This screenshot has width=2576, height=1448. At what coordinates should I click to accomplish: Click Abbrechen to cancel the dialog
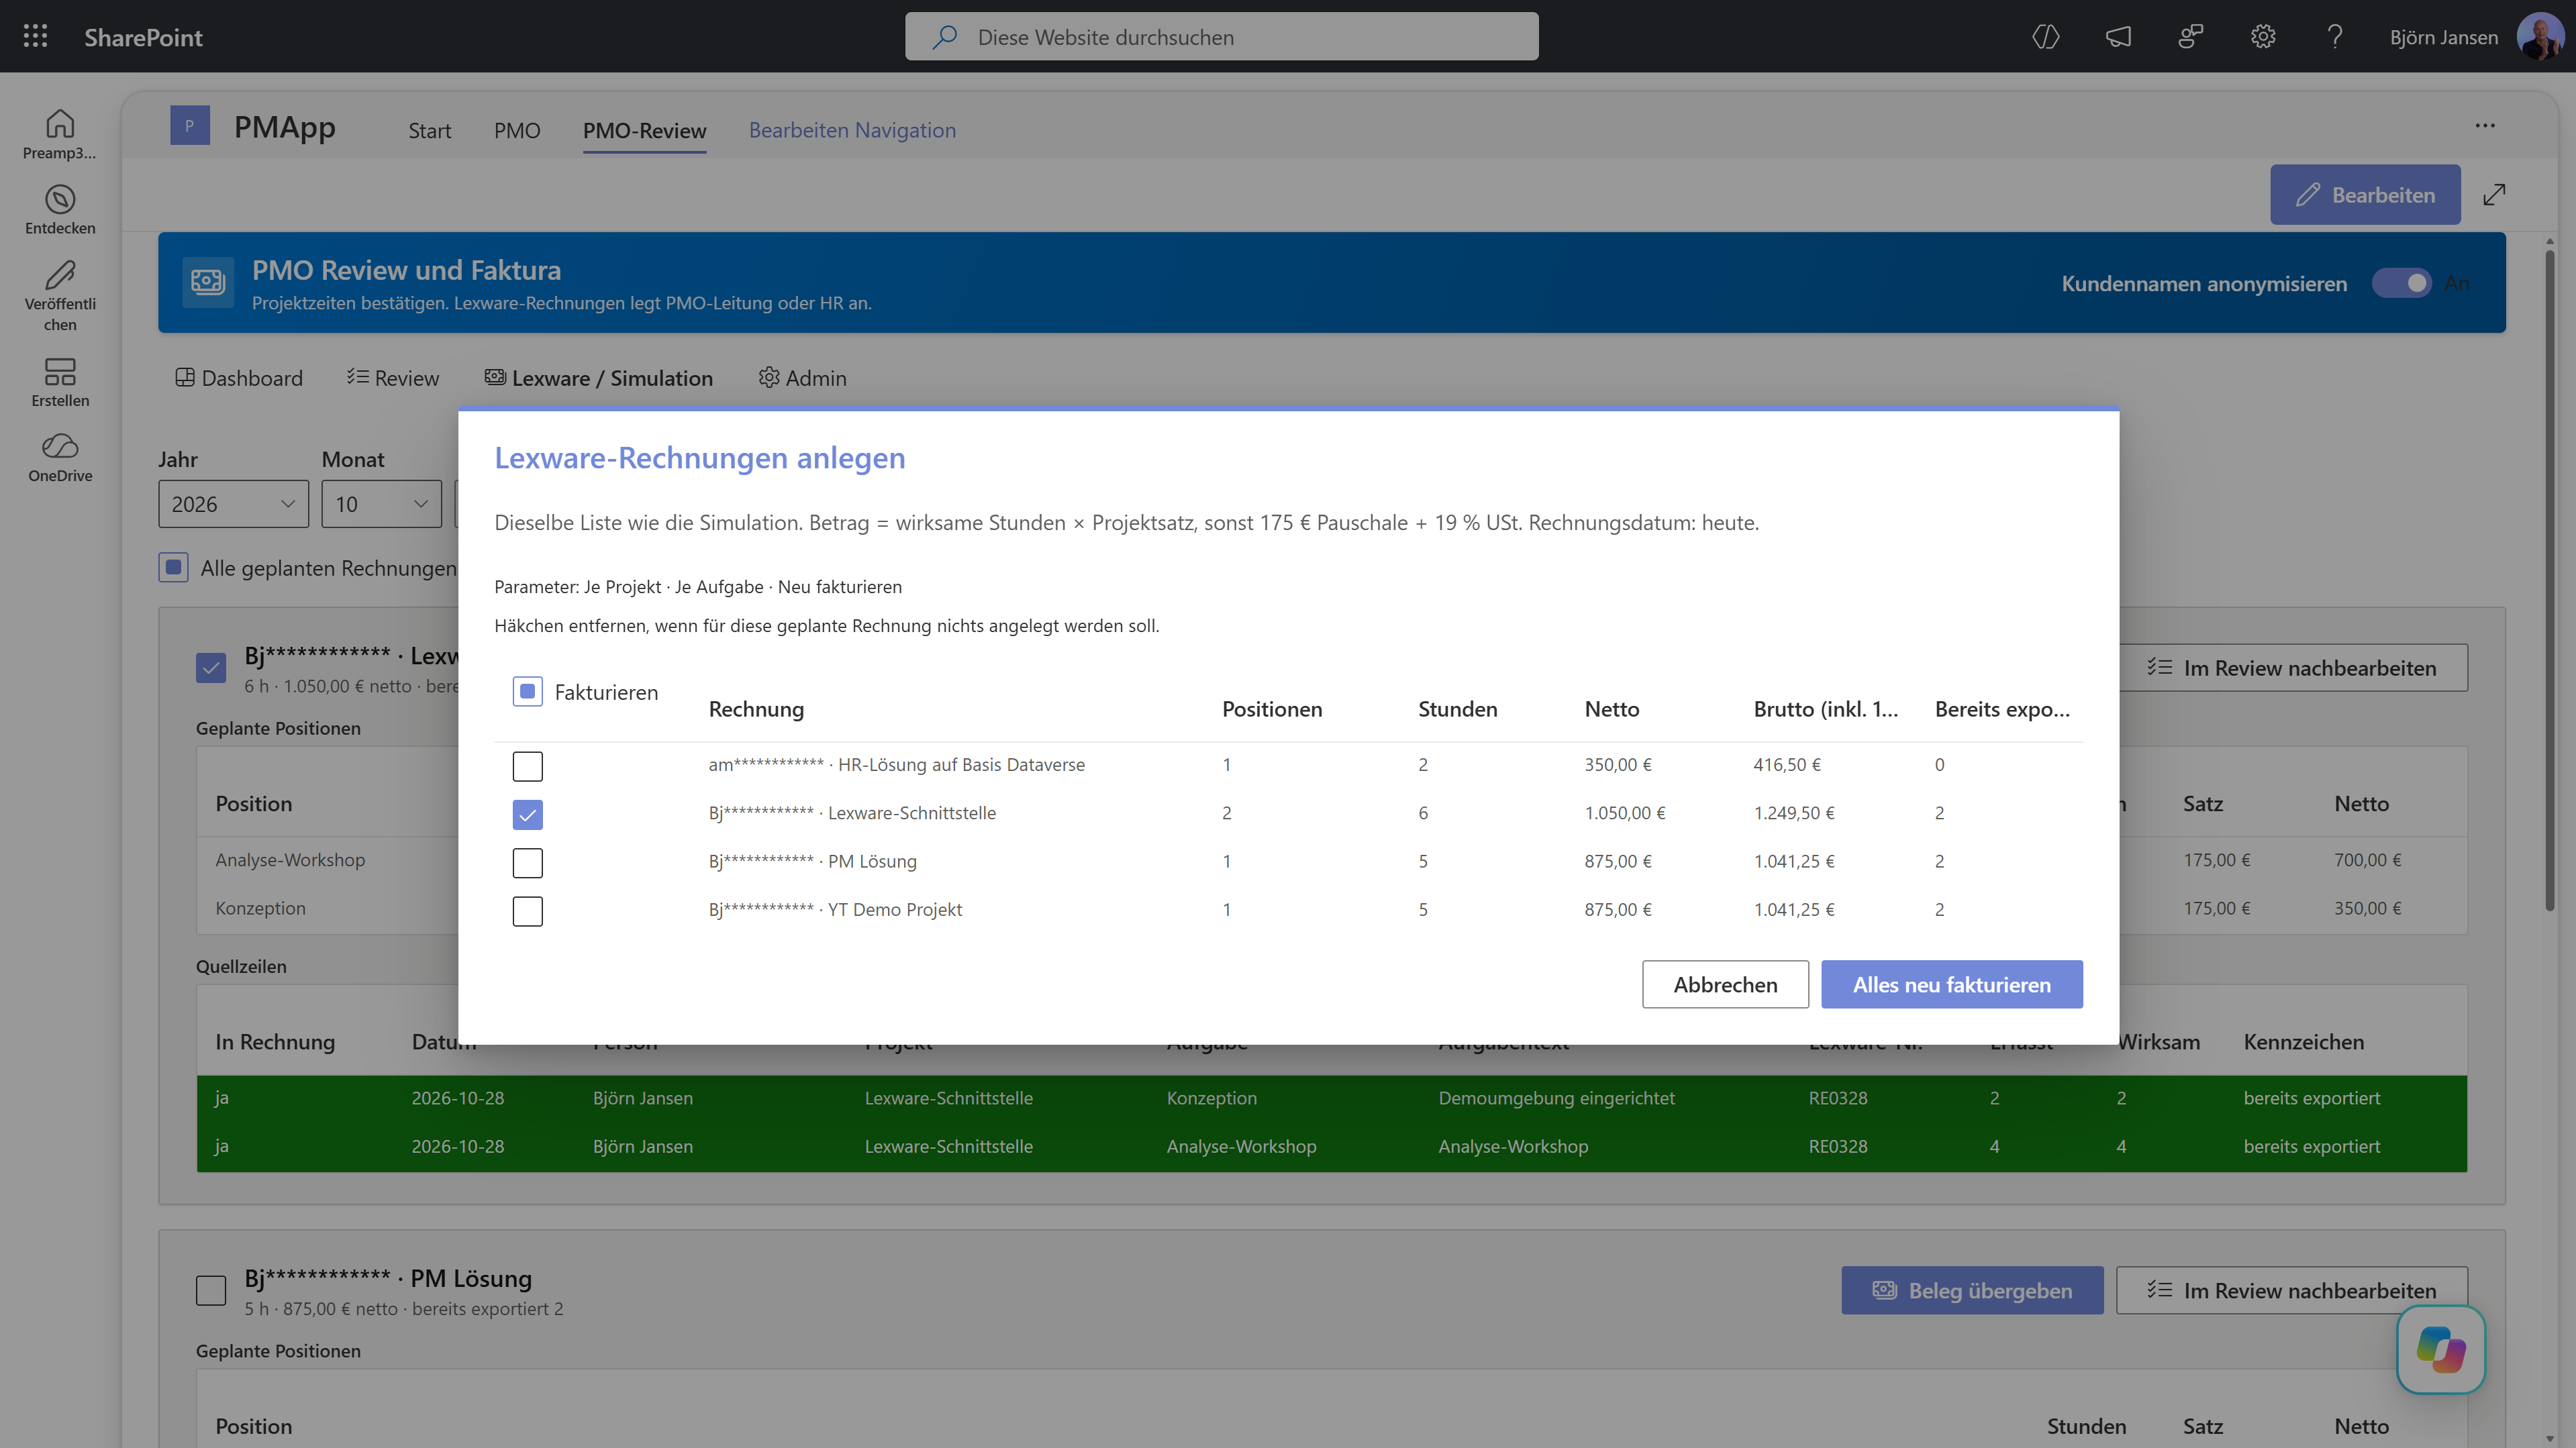tap(1725, 984)
